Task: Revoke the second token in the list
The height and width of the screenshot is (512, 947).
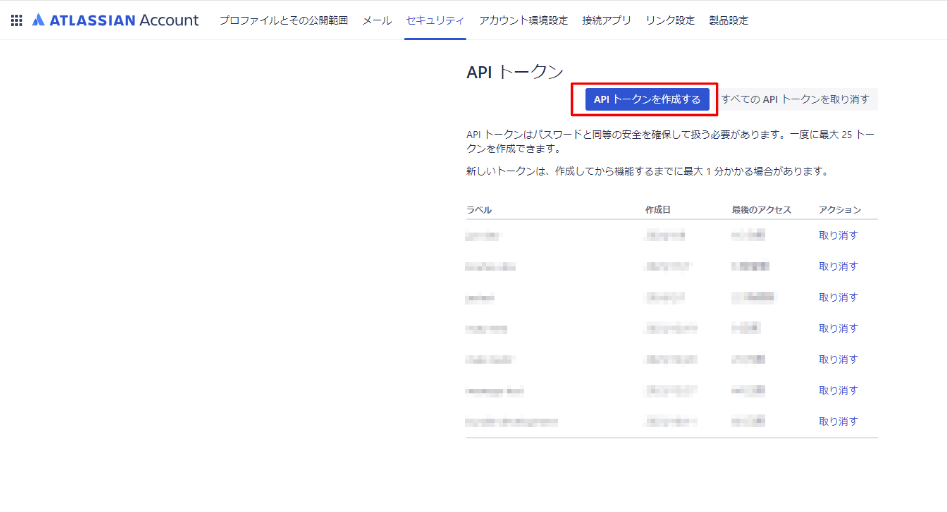Action: pos(838,266)
